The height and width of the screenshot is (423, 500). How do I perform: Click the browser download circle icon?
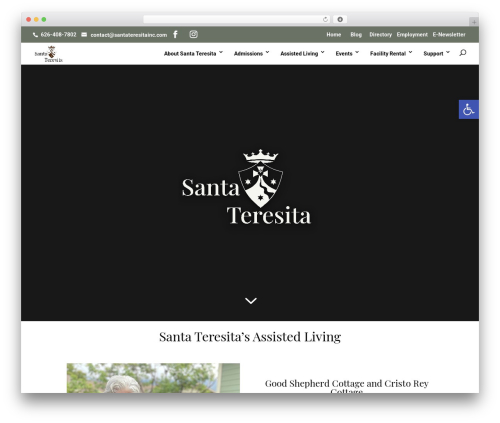pyautogui.click(x=340, y=19)
